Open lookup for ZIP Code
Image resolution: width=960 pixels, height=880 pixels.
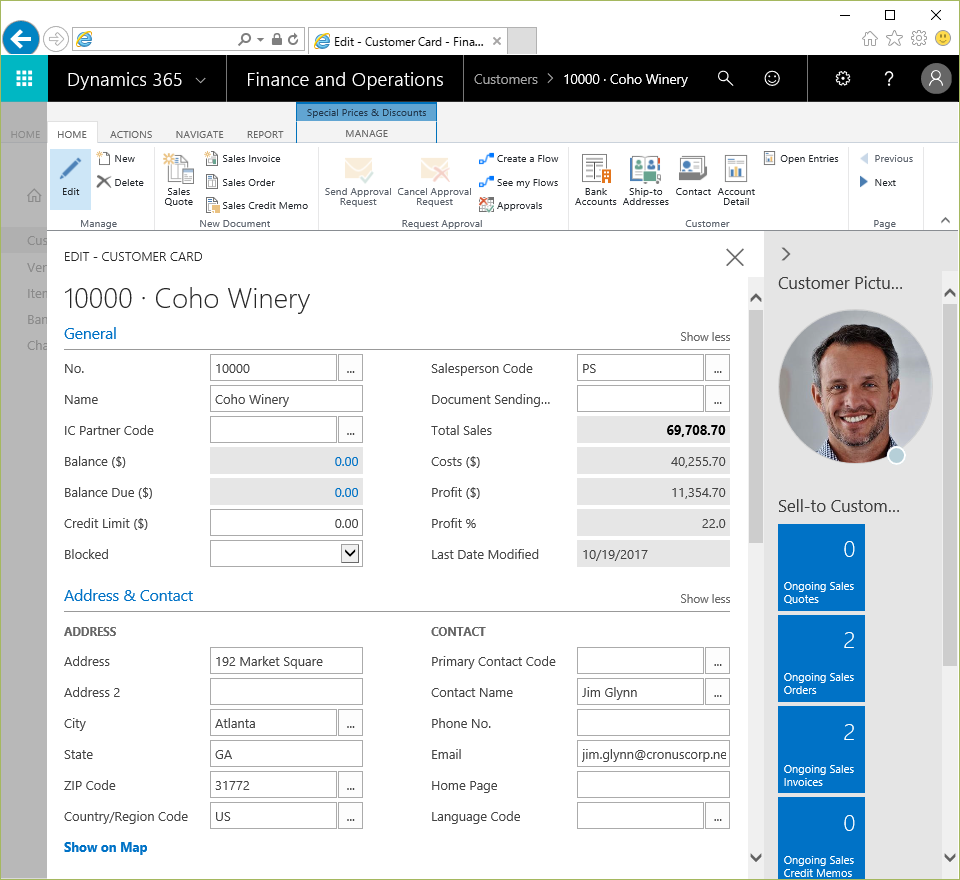click(x=350, y=785)
